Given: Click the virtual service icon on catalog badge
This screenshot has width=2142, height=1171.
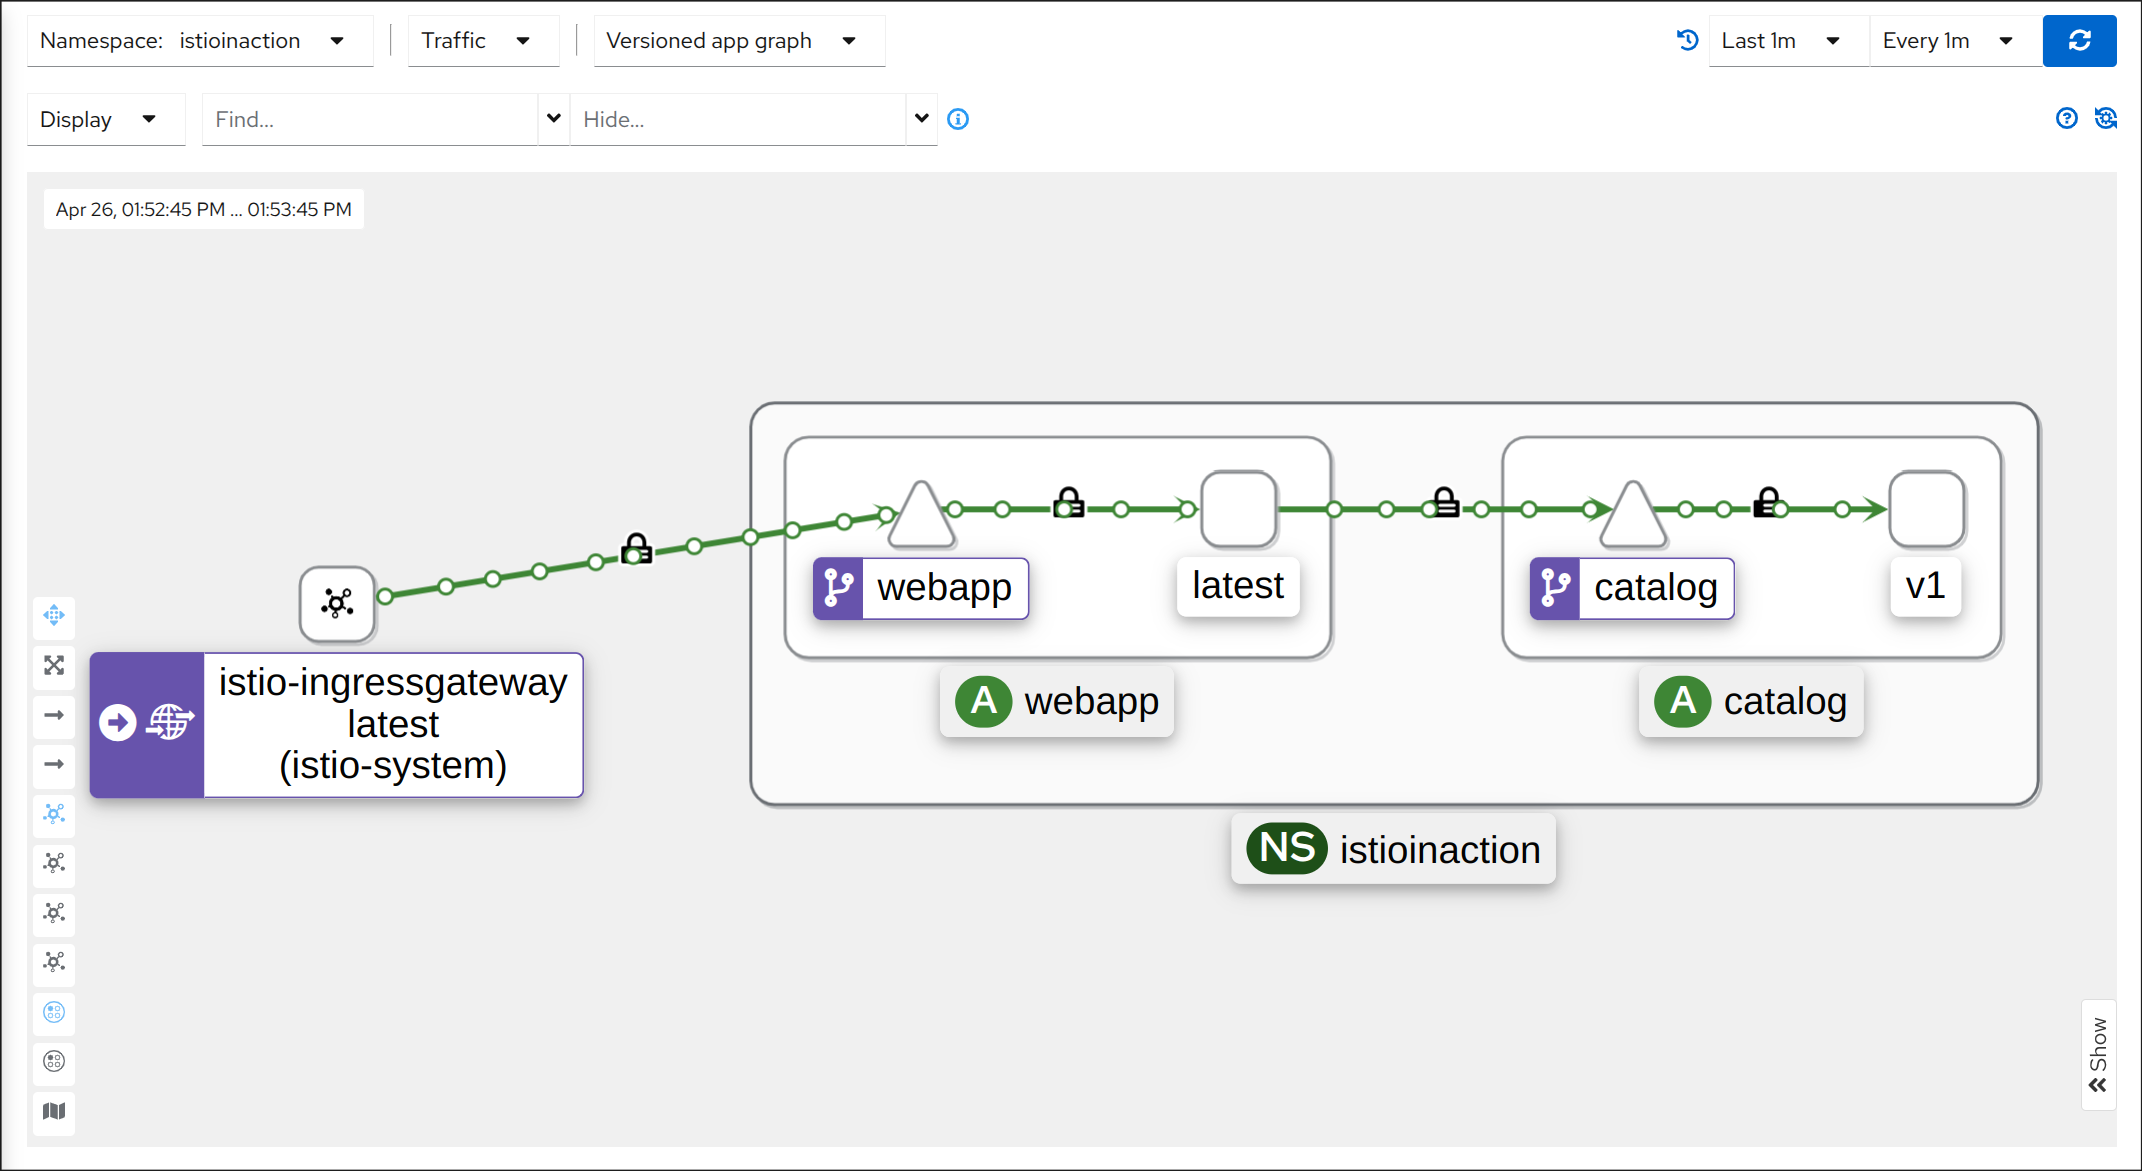Looking at the screenshot, I should pyautogui.click(x=1555, y=588).
